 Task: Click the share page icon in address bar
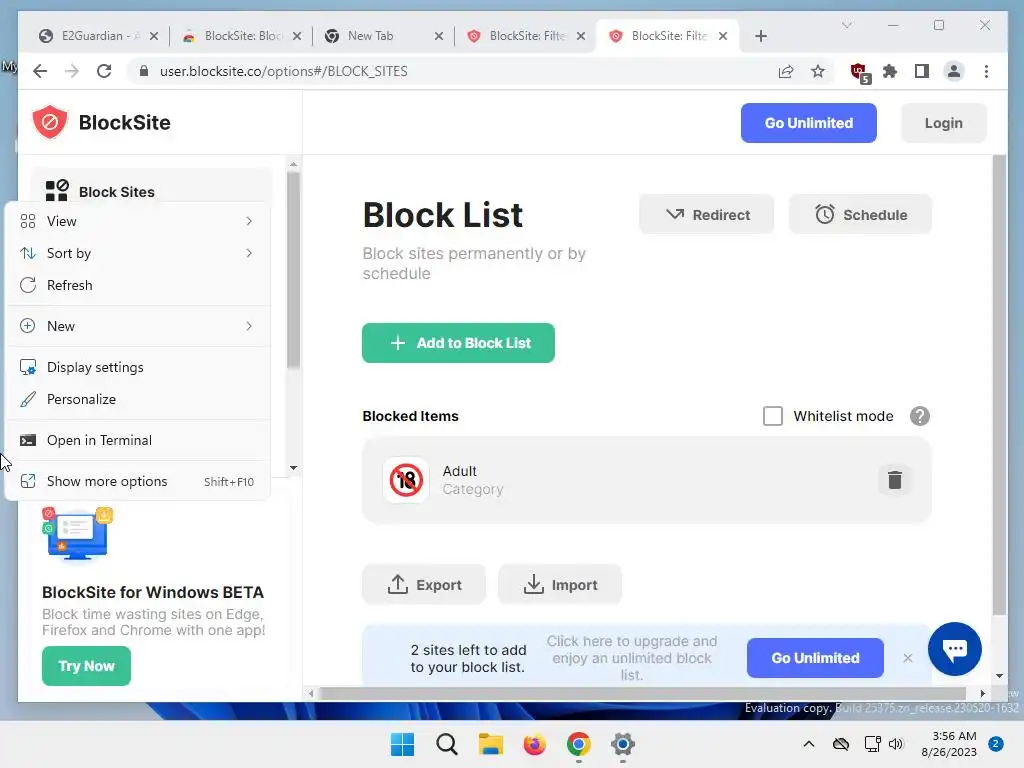pos(786,71)
